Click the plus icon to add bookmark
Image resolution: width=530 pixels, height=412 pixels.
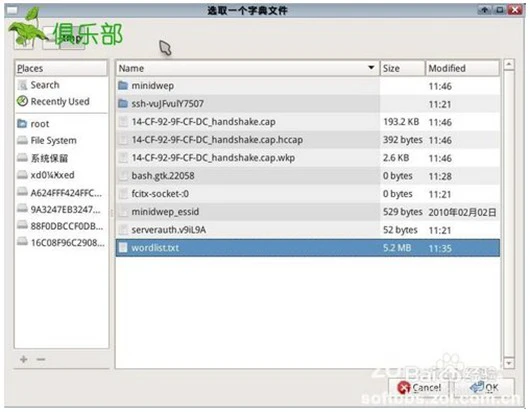[24, 359]
